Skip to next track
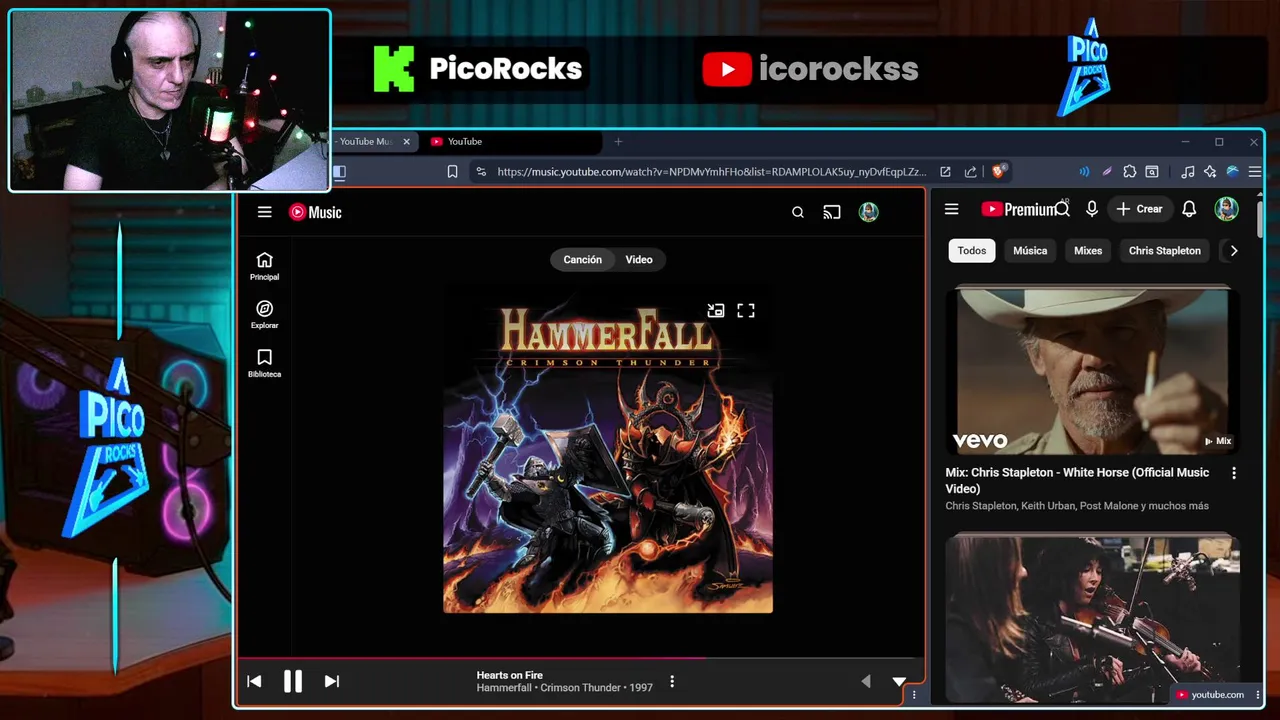Screen dimensions: 1280x720 click(332, 681)
